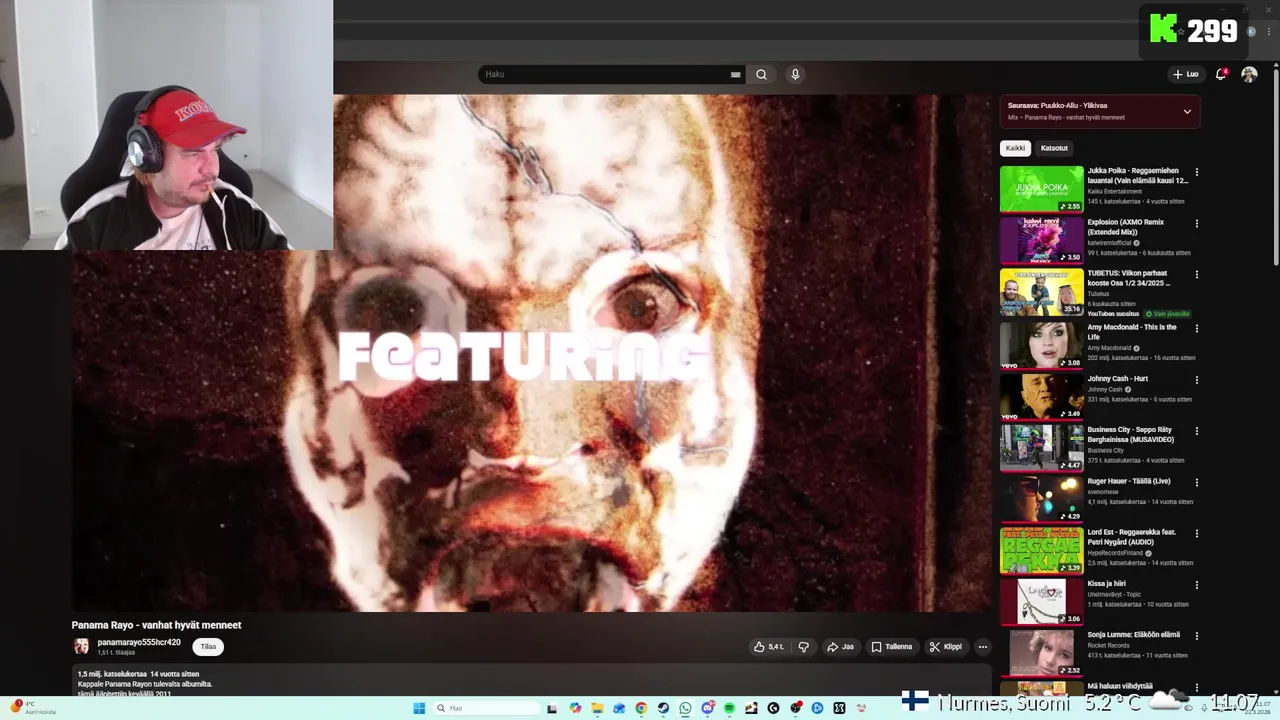The height and width of the screenshot is (720, 1280).
Task: Open Spotify from the taskbar
Action: click(729, 708)
